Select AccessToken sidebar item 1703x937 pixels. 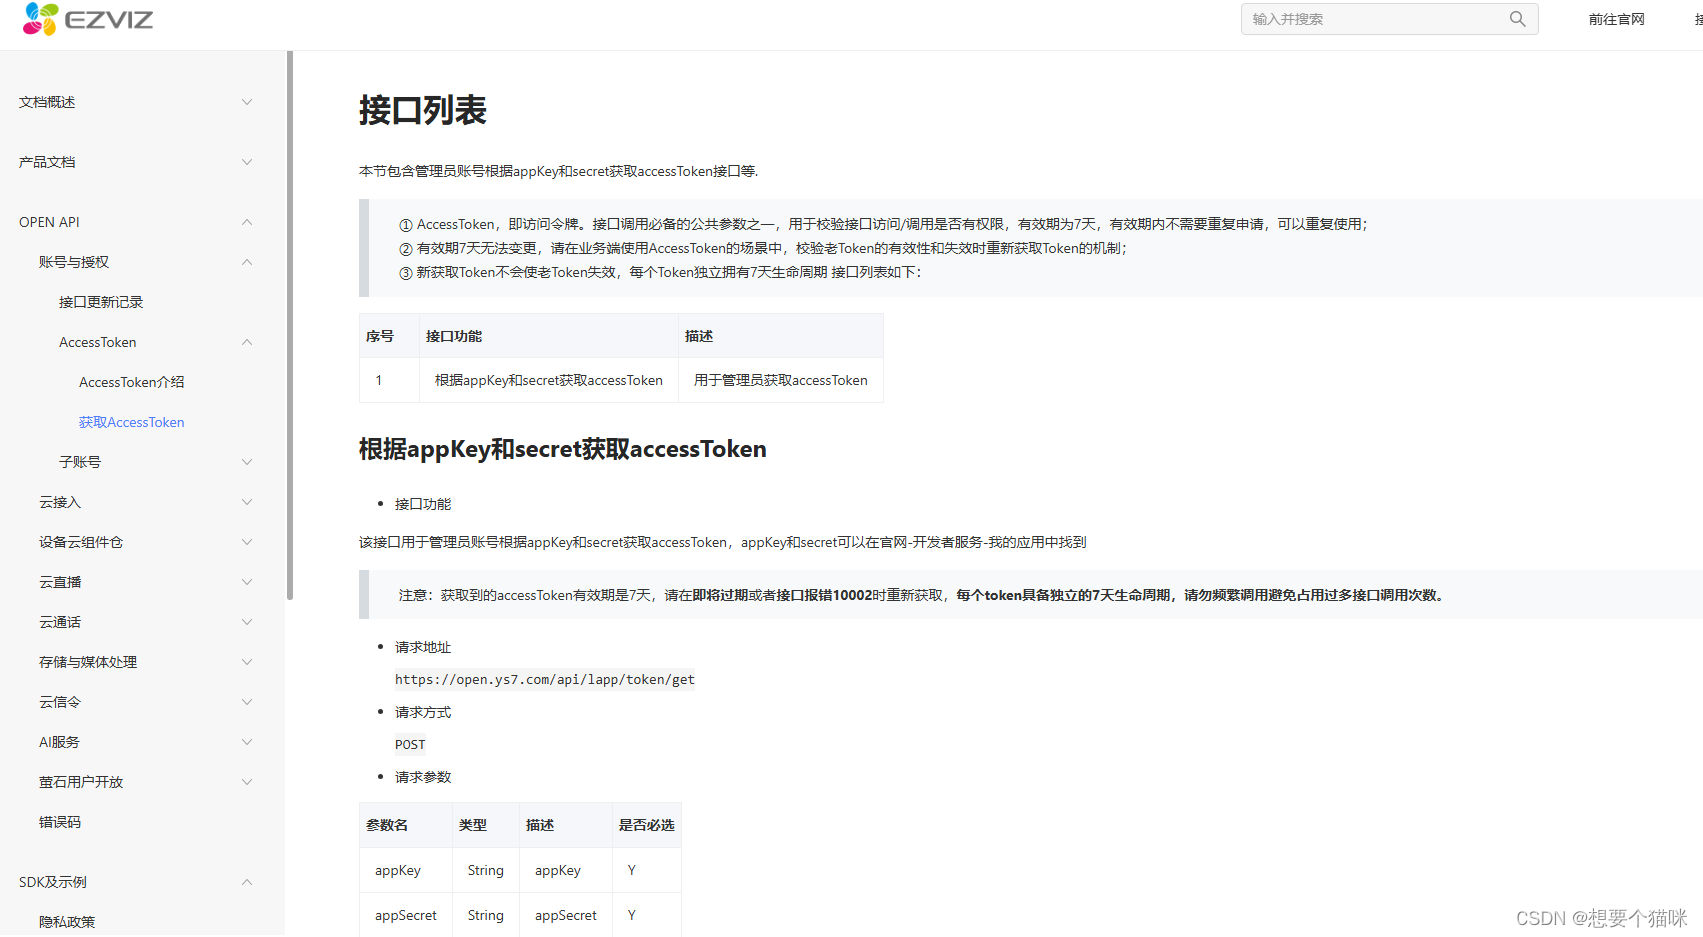point(98,342)
